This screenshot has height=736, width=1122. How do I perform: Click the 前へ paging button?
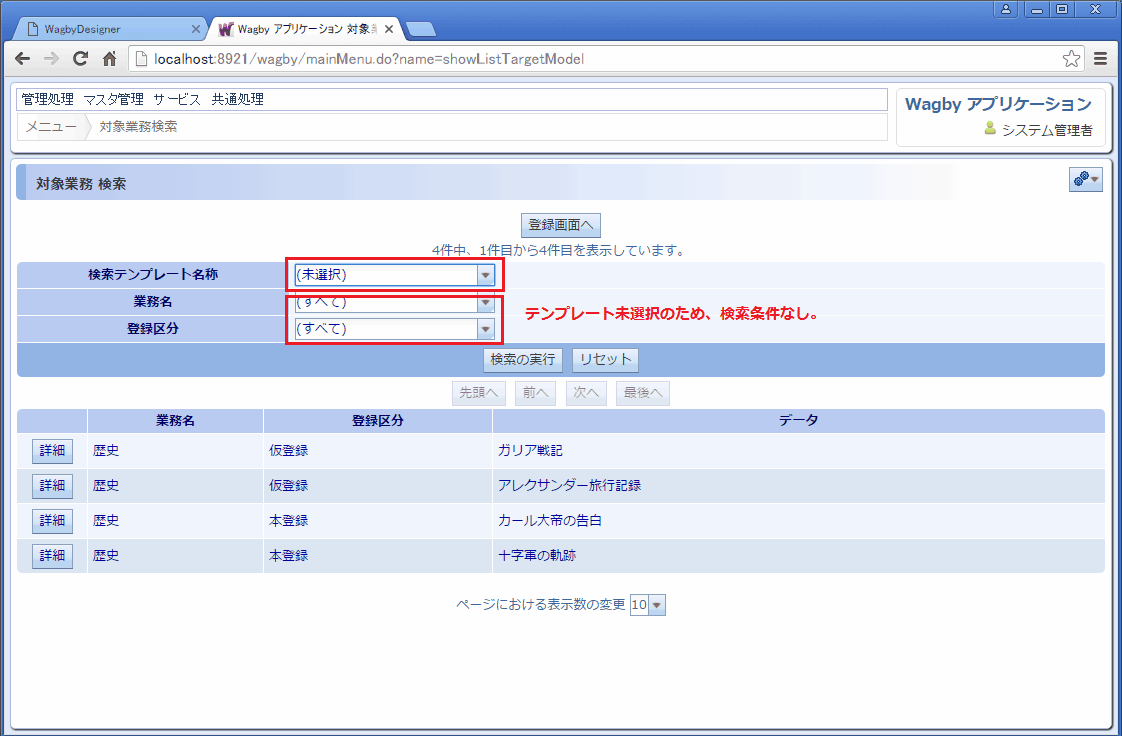(x=535, y=393)
